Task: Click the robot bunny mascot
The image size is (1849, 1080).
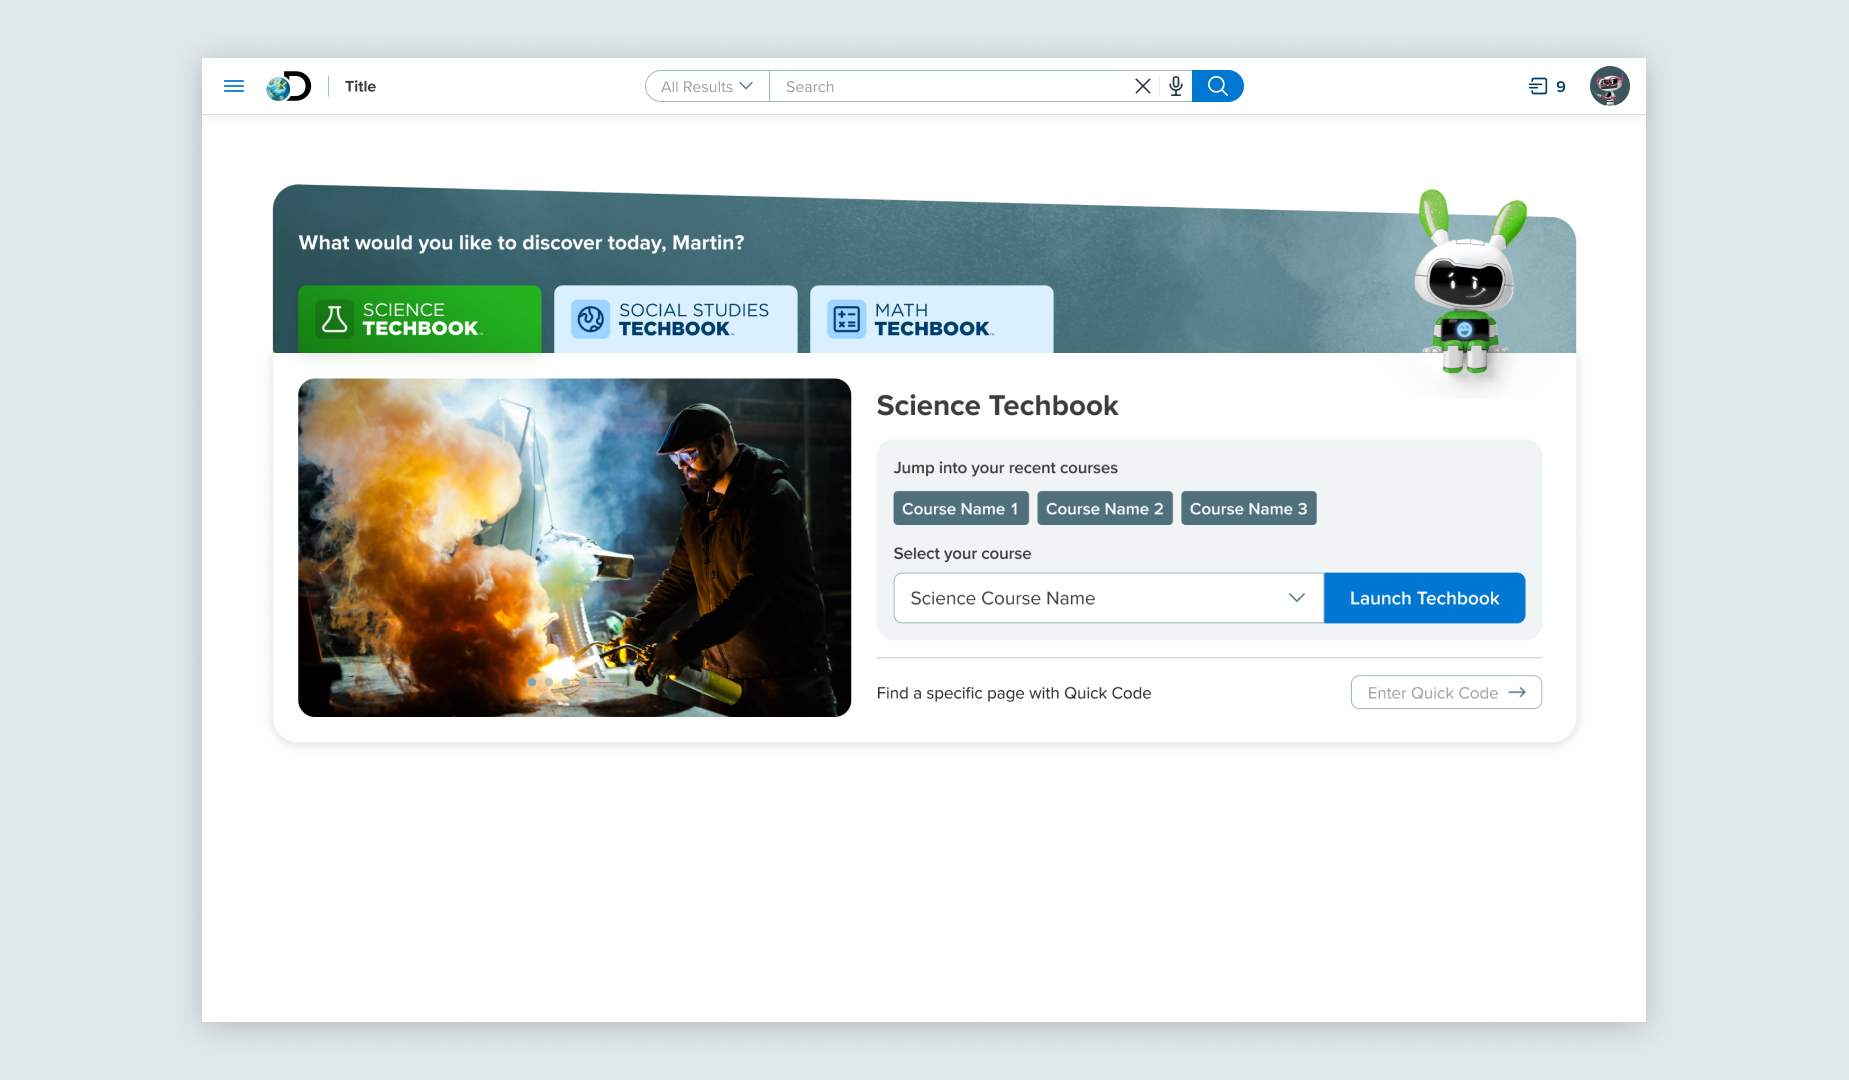Action: (1467, 284)
